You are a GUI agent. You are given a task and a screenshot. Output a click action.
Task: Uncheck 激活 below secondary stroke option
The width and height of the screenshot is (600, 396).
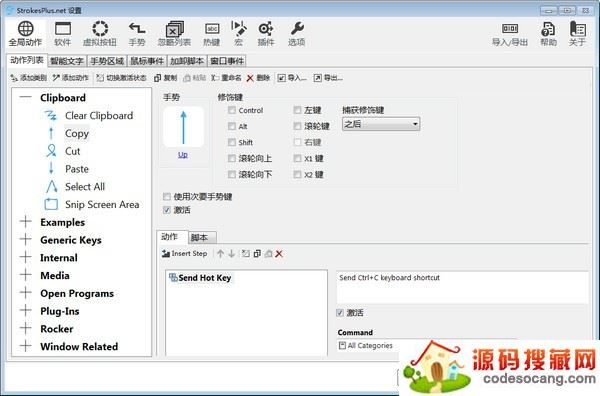(166, 210)
